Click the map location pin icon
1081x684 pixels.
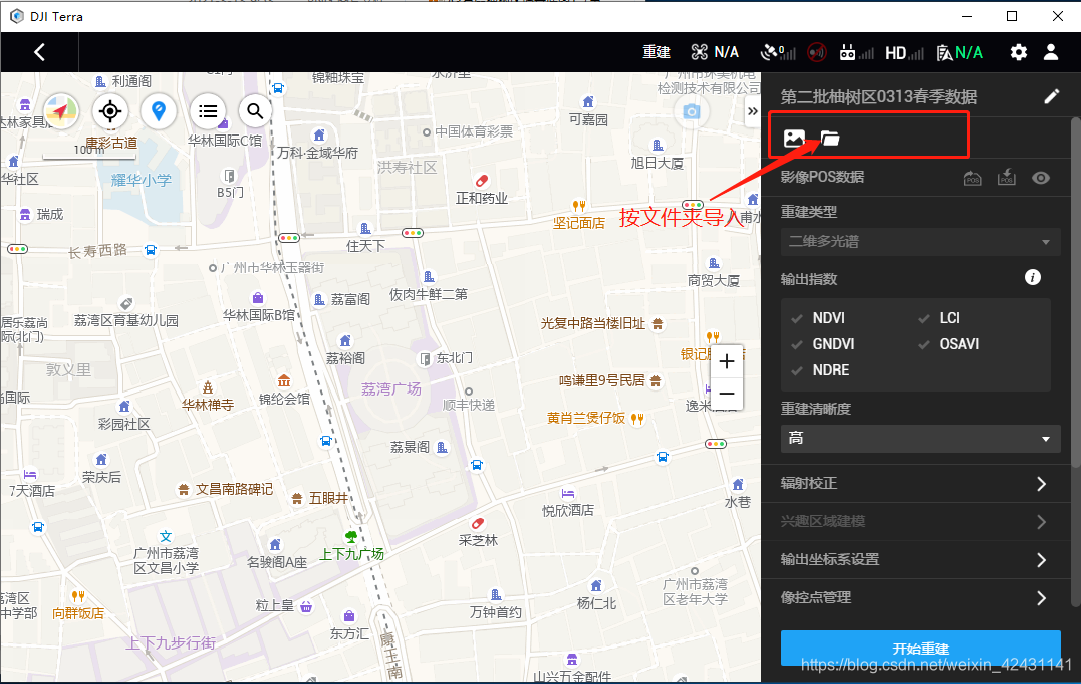click(159, 111)
